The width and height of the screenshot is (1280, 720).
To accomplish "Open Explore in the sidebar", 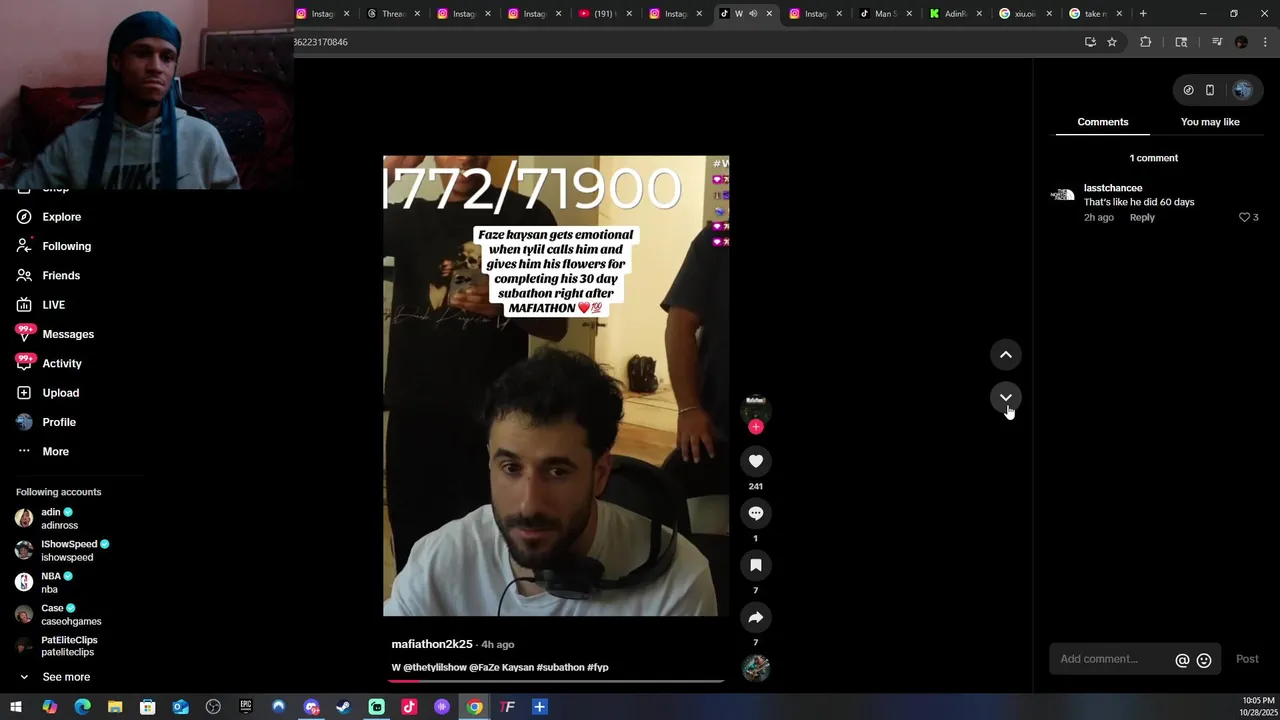I will (x=61, y=217).
